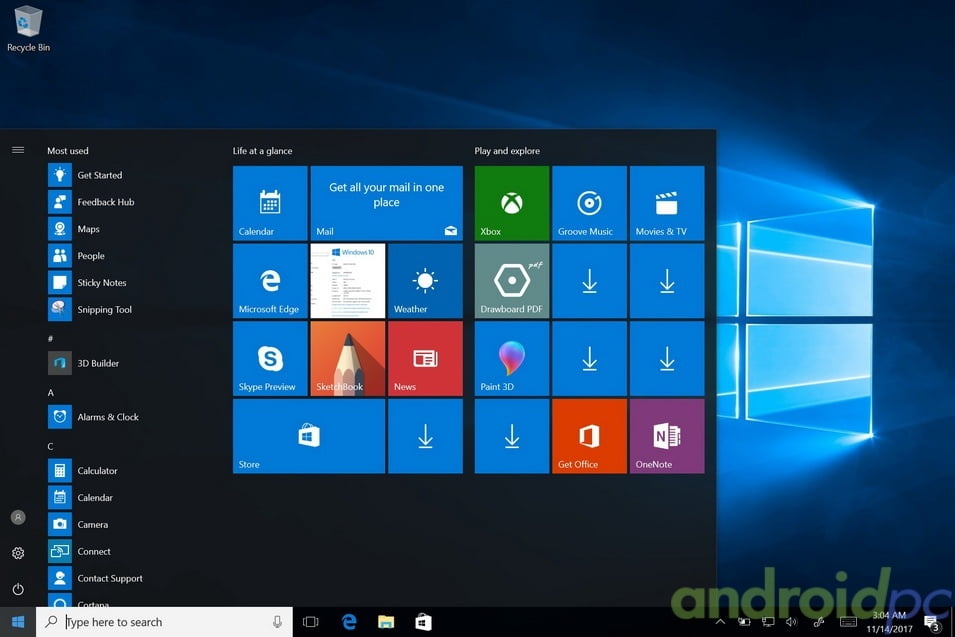
Task: Activate the Cortana microphone icon
Action: [x=277, y=622]
